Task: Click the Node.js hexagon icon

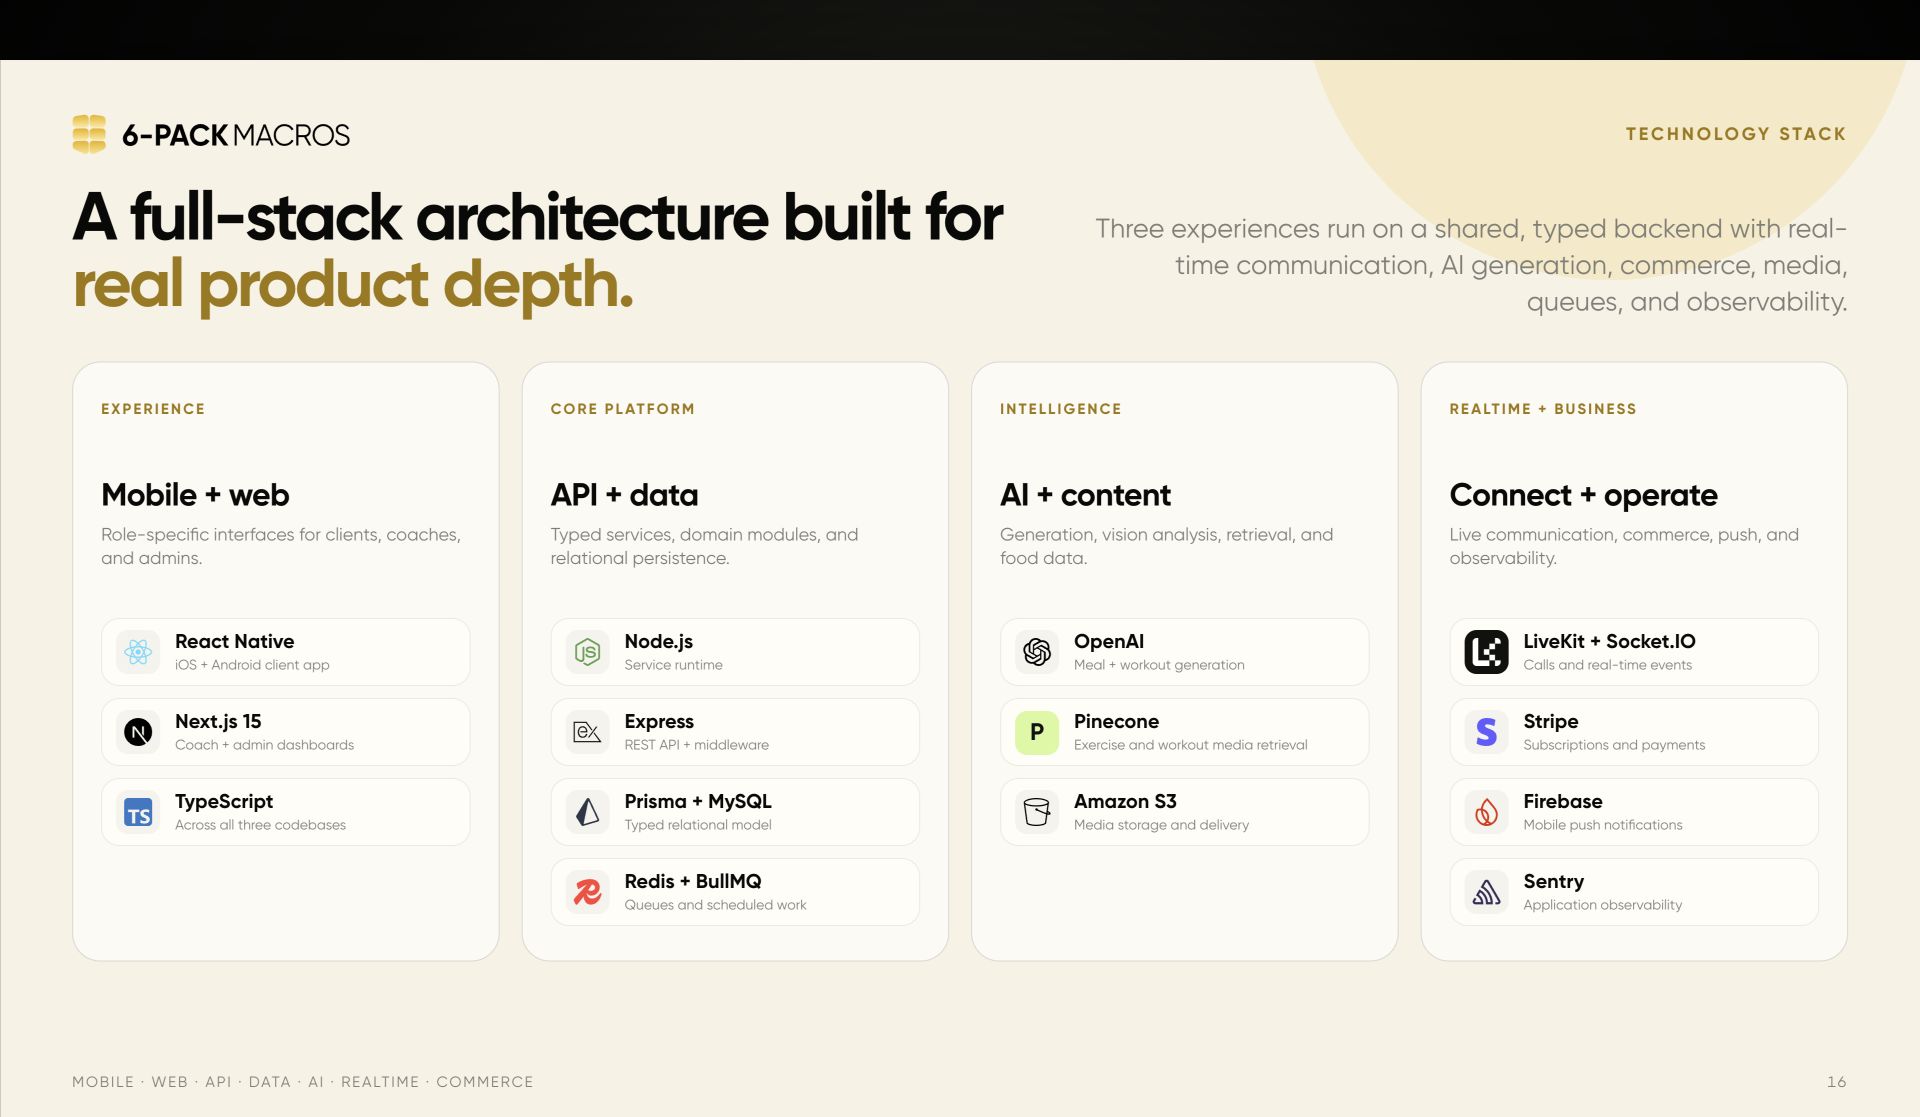Action: coord(587,652)
